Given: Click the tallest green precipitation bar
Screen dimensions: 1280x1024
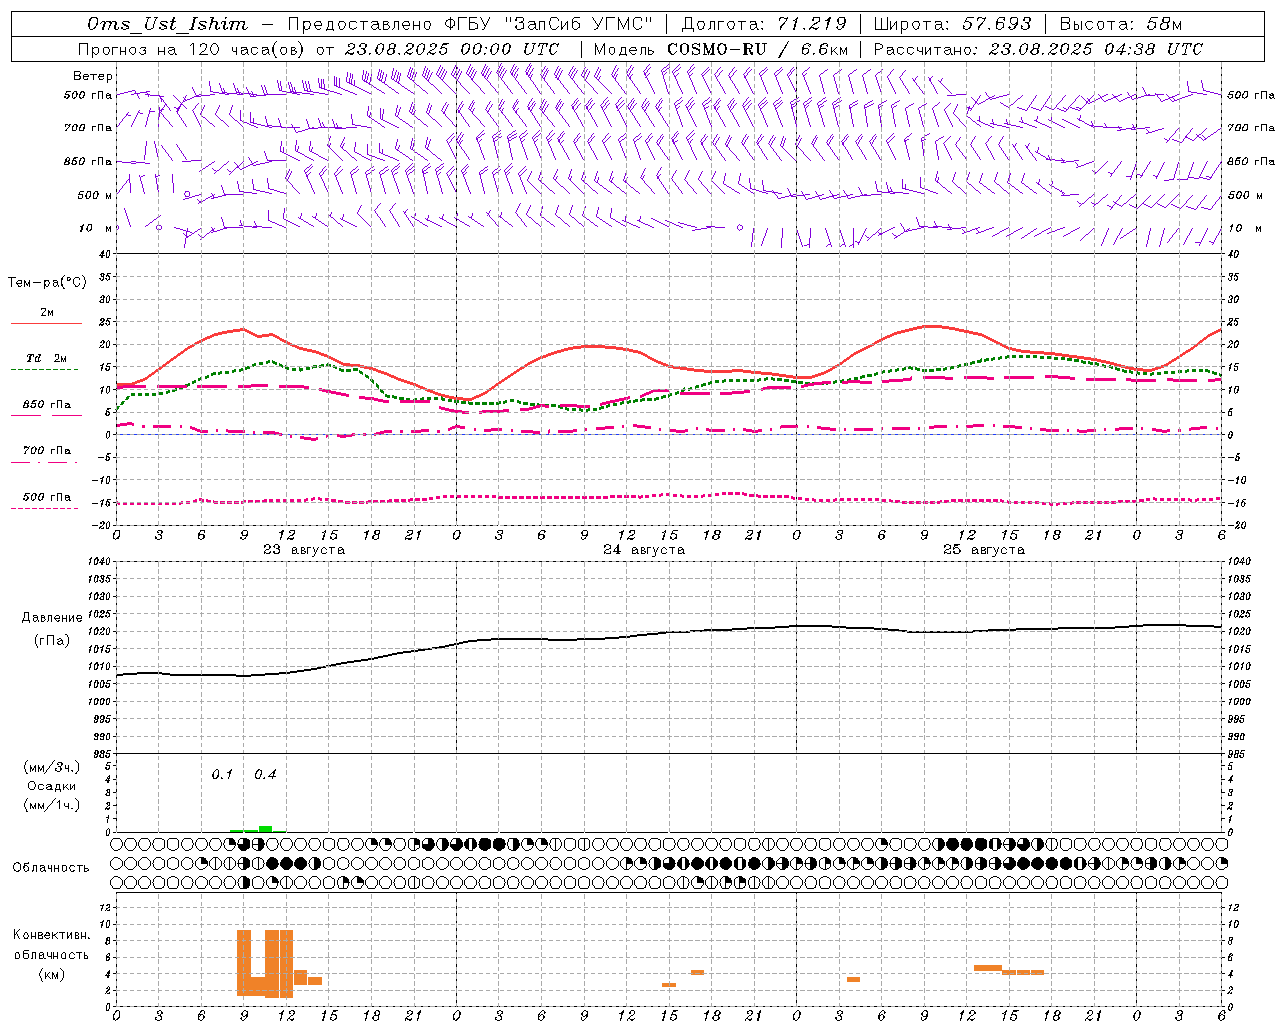Looking at the screenshot, I should coord(265,828).
